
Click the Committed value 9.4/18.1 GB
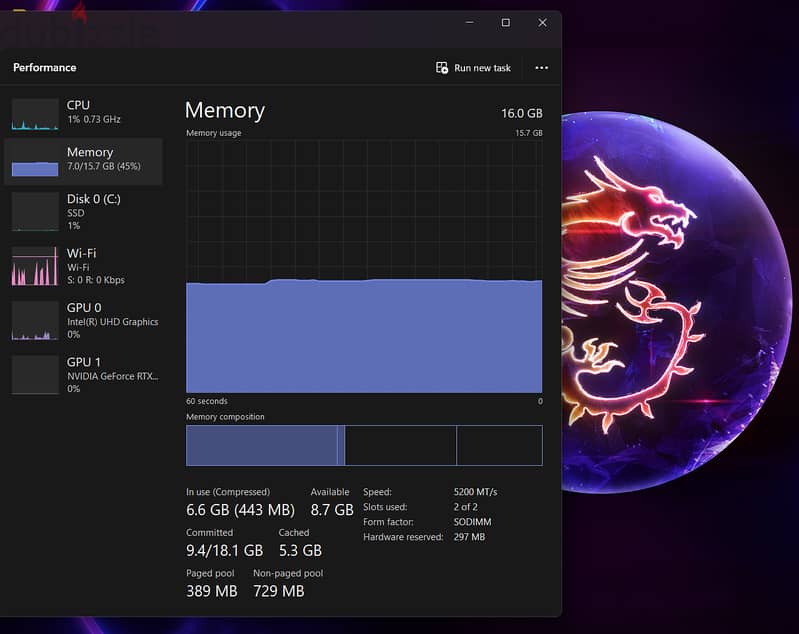click(x=225, y=550)
